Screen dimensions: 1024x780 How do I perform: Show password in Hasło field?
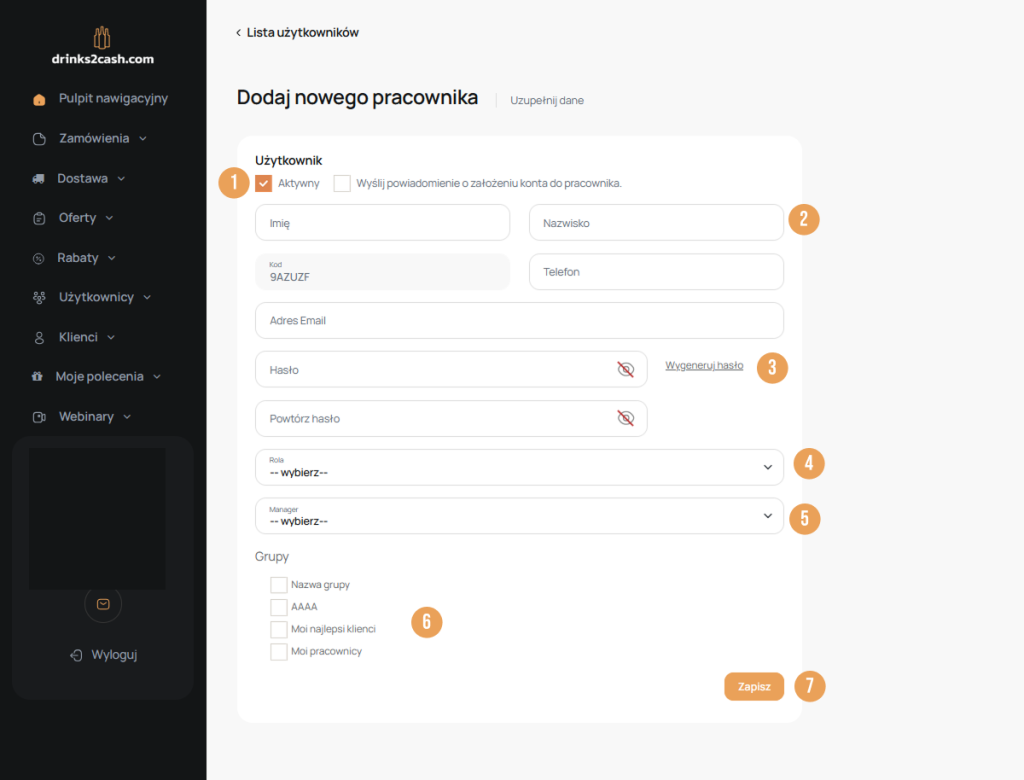click(626, 370)
